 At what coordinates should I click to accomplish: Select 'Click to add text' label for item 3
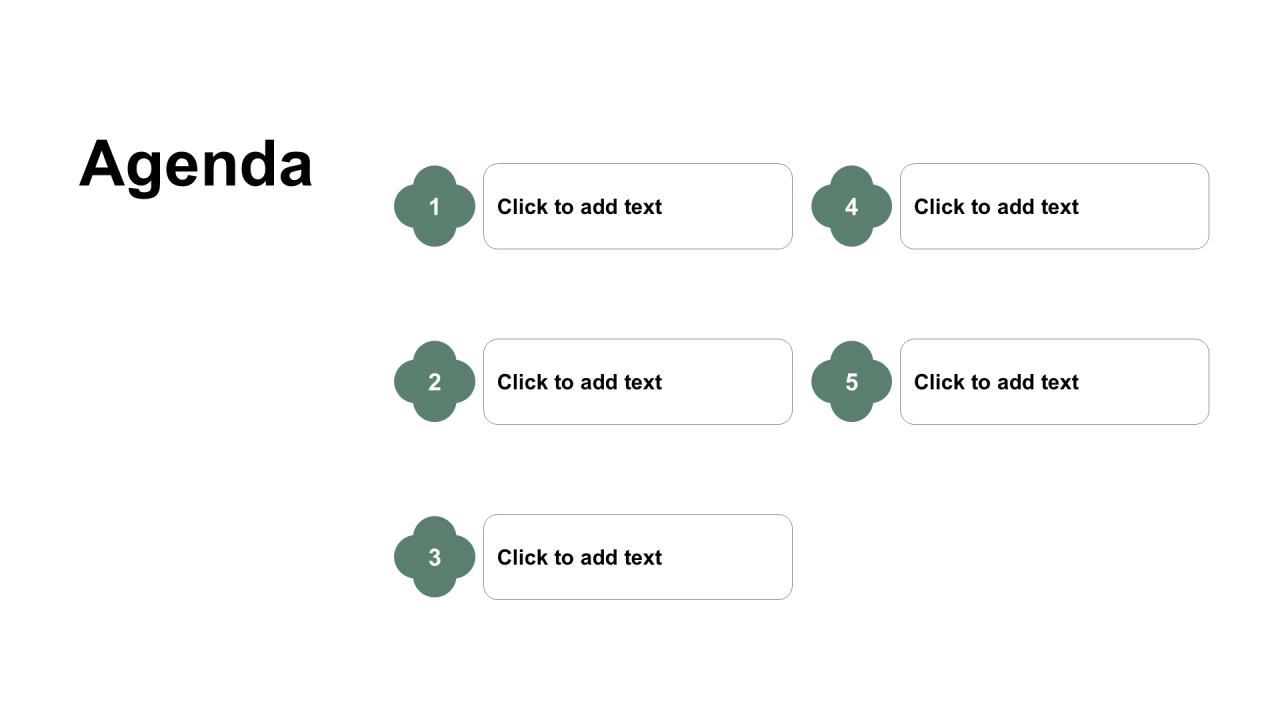[x=579, y=558]
